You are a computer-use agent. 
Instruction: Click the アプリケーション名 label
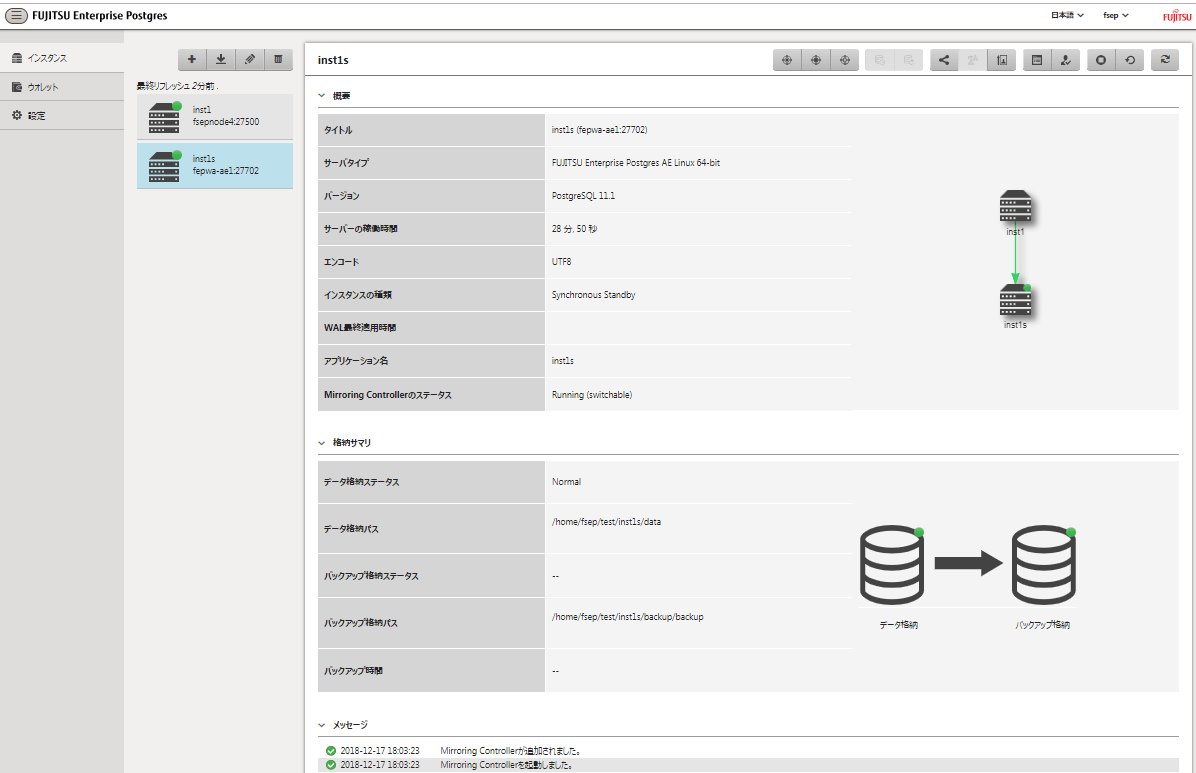[356, 360]
